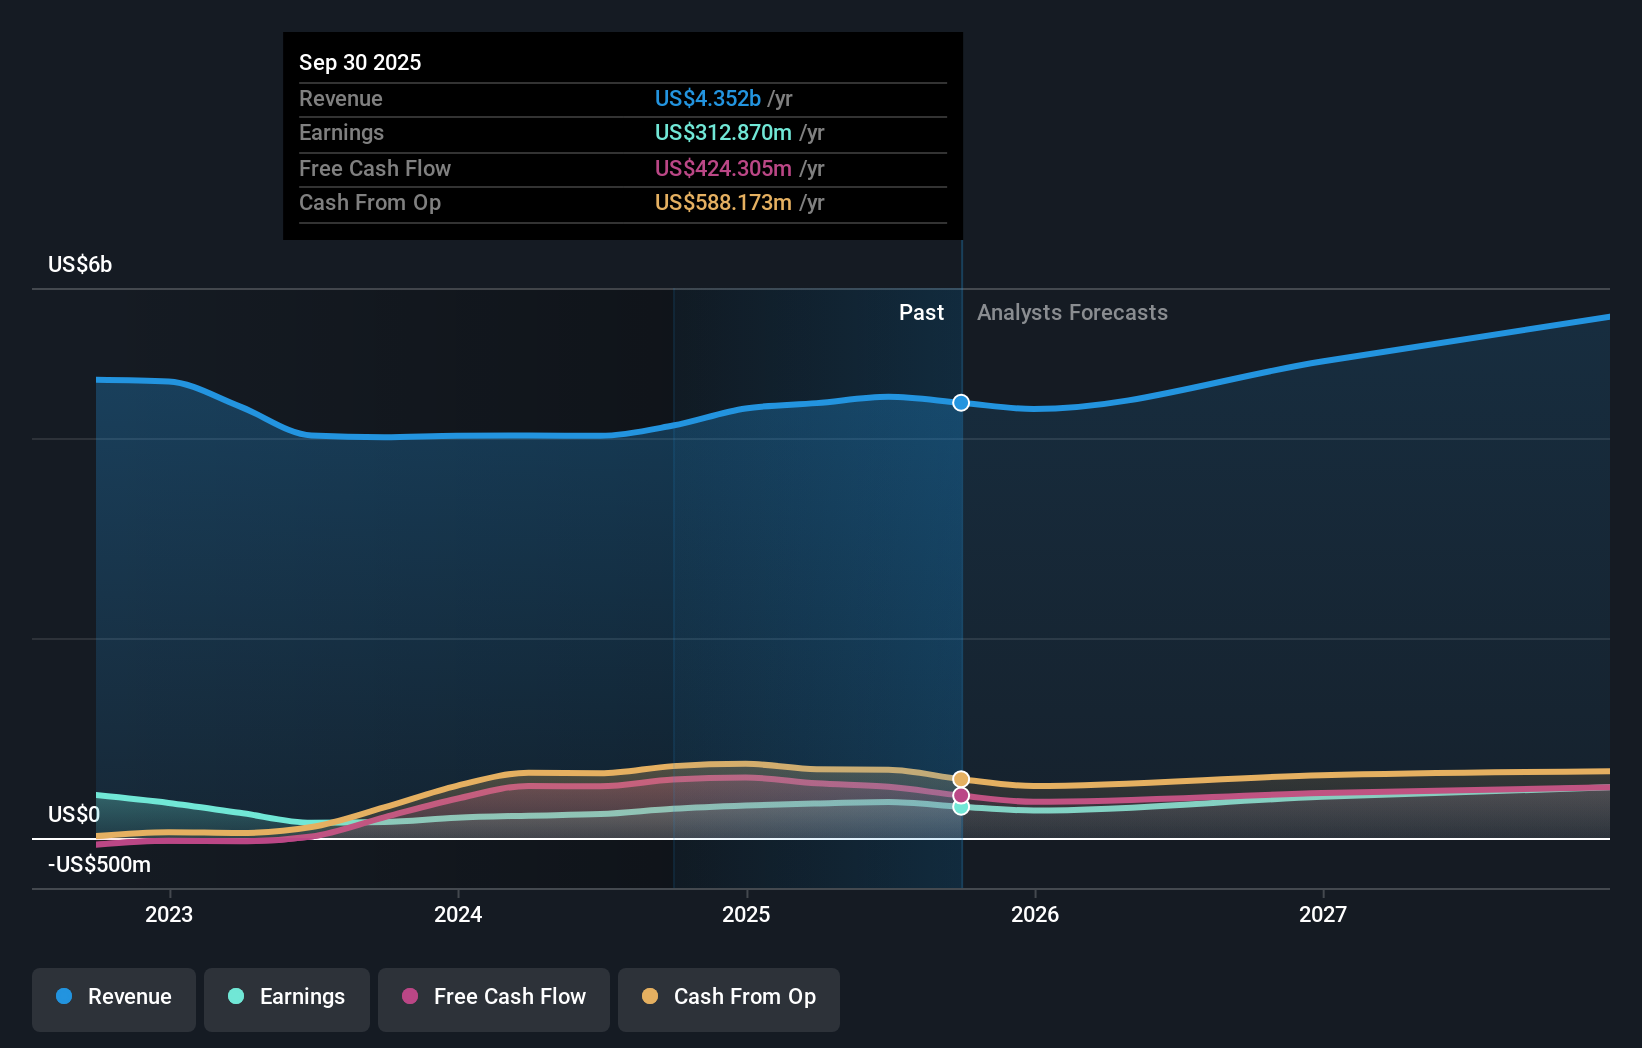Click the Free Cash Flow legend button
The image size is (1642, 1048).
click(x=493, y=997)
